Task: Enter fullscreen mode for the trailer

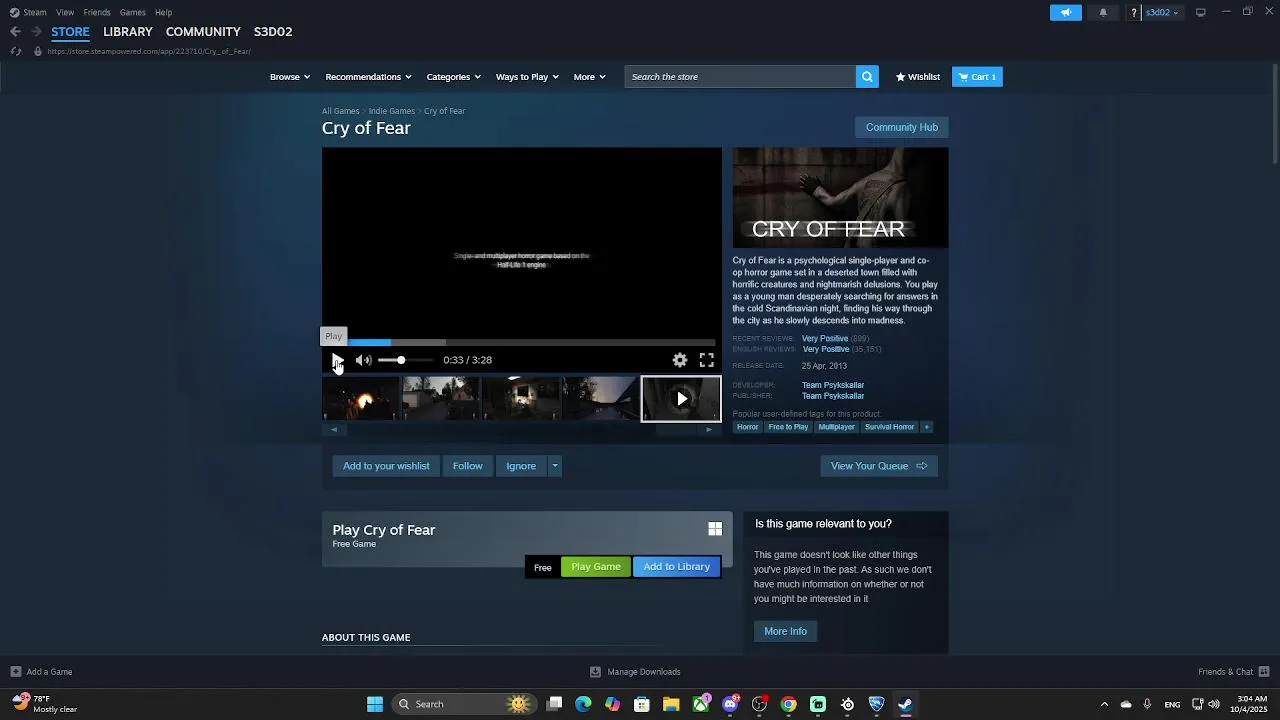Action: [707, 360]
